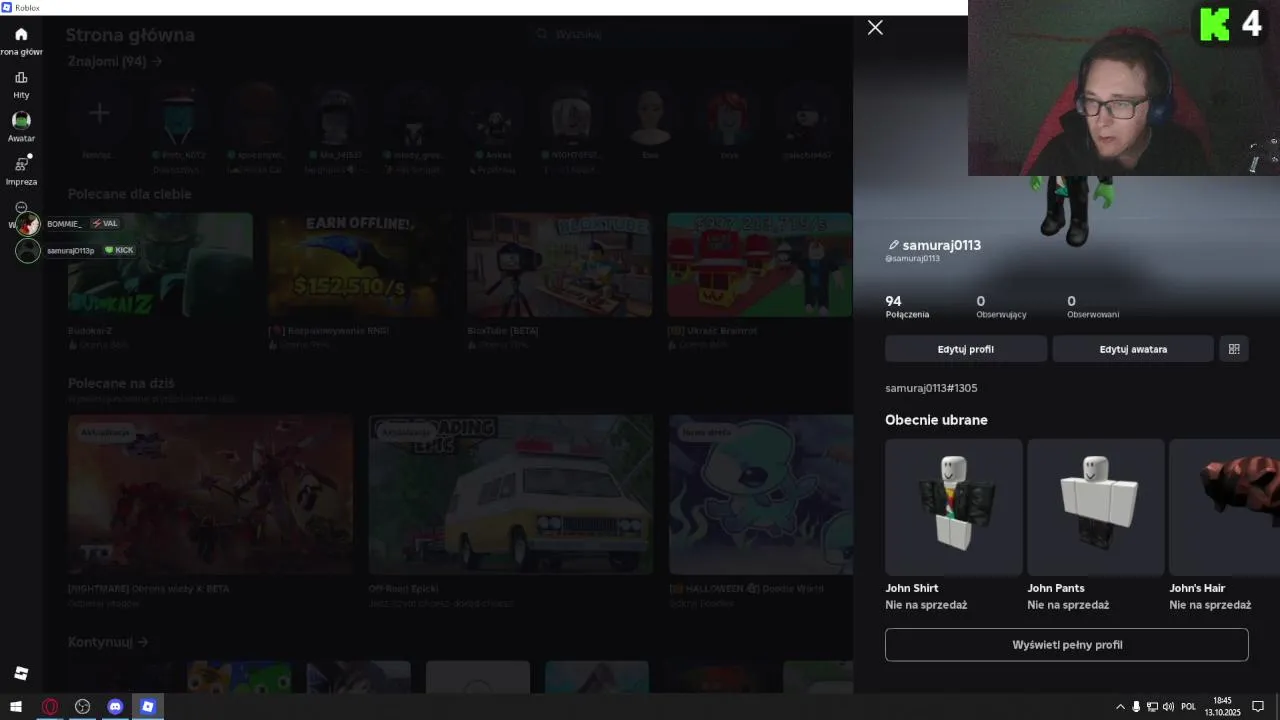
Task: Open the Off Road Epic! game card
Action: [x=511, y=512]
